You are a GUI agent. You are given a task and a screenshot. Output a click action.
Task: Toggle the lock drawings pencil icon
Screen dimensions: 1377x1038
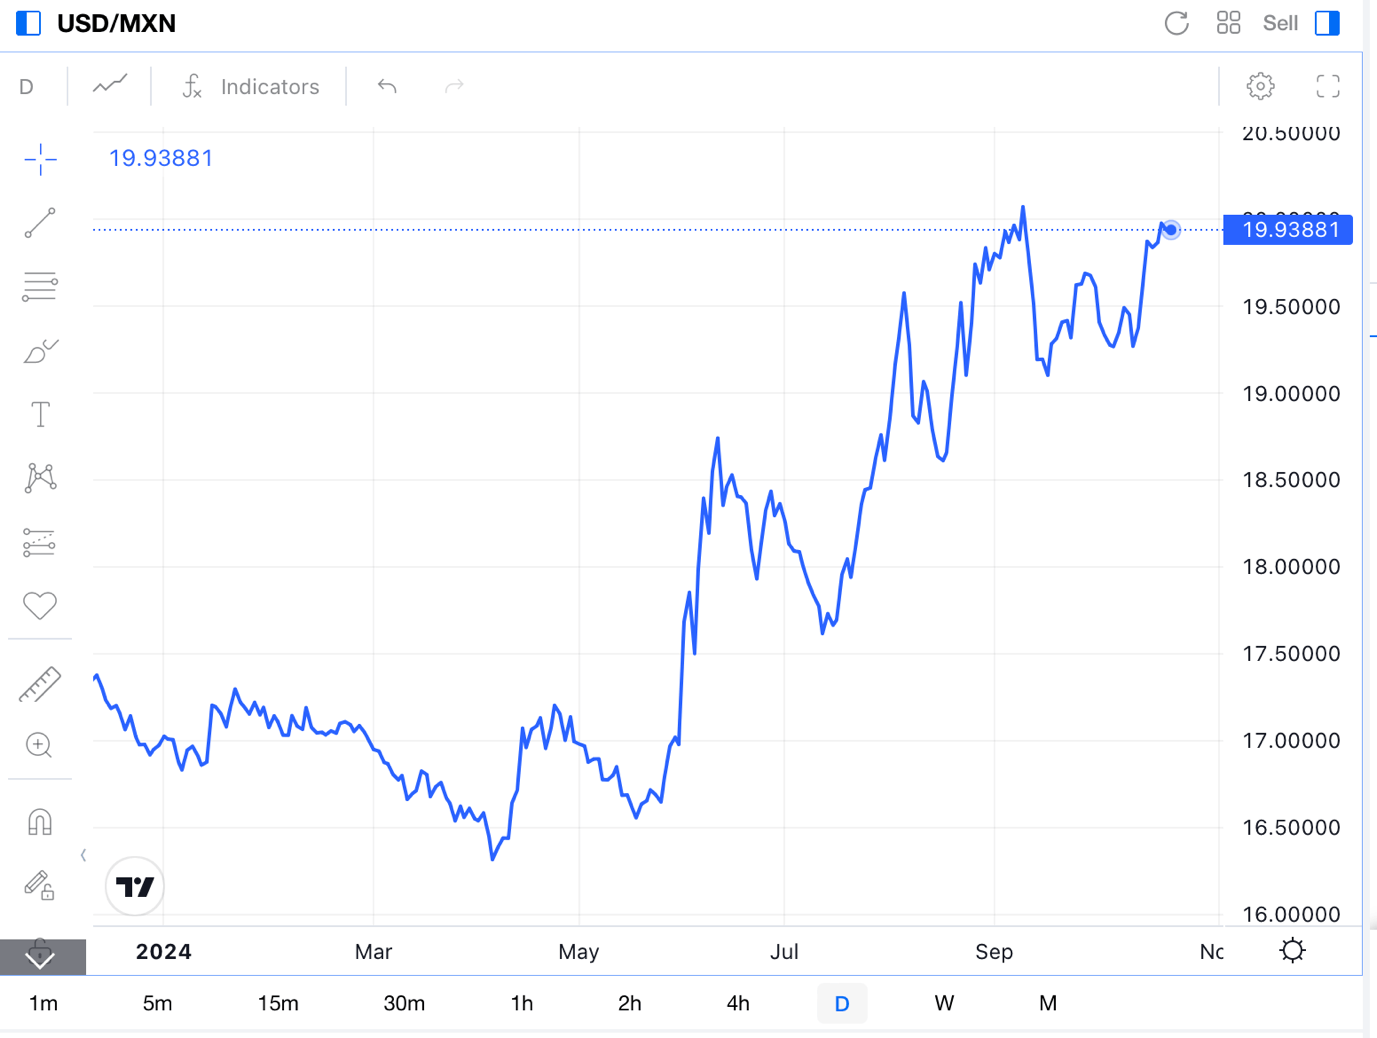click(40, 885)
